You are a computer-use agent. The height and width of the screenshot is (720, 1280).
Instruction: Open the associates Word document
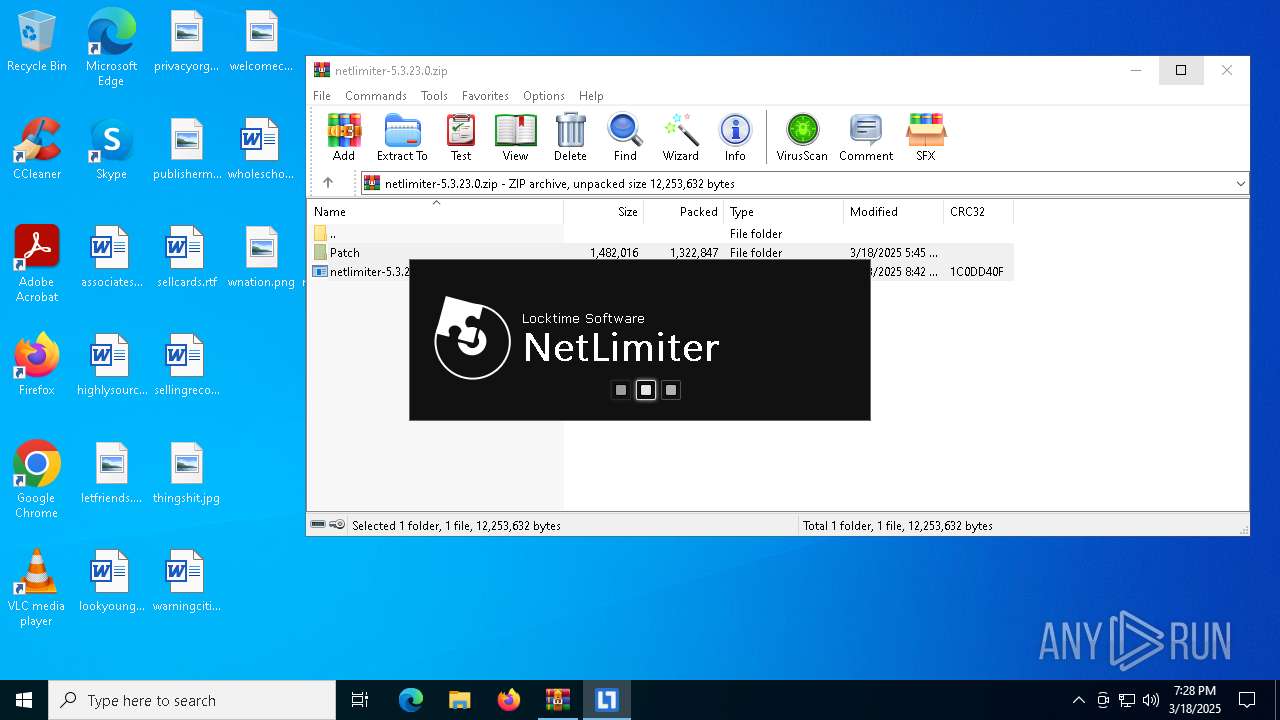point(111,257)
